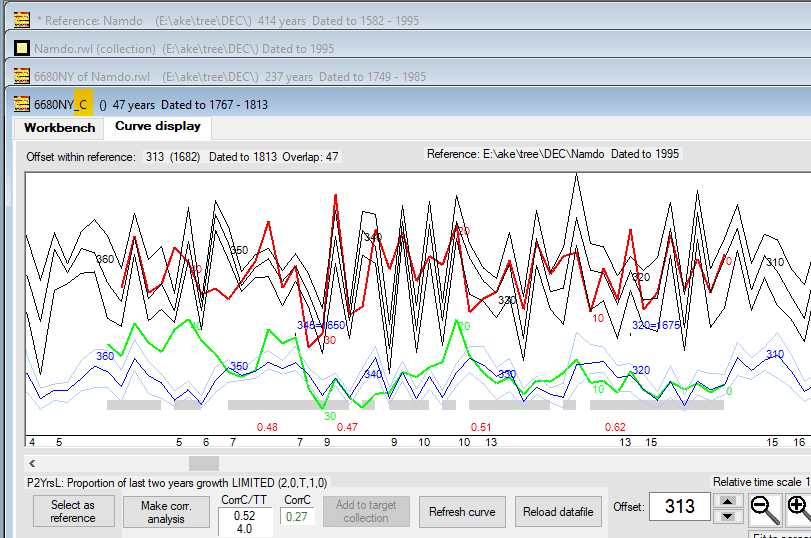Click the Reference path Namdo Dated text
This screenshot has width=811, height=538.
tap(553, 154)
